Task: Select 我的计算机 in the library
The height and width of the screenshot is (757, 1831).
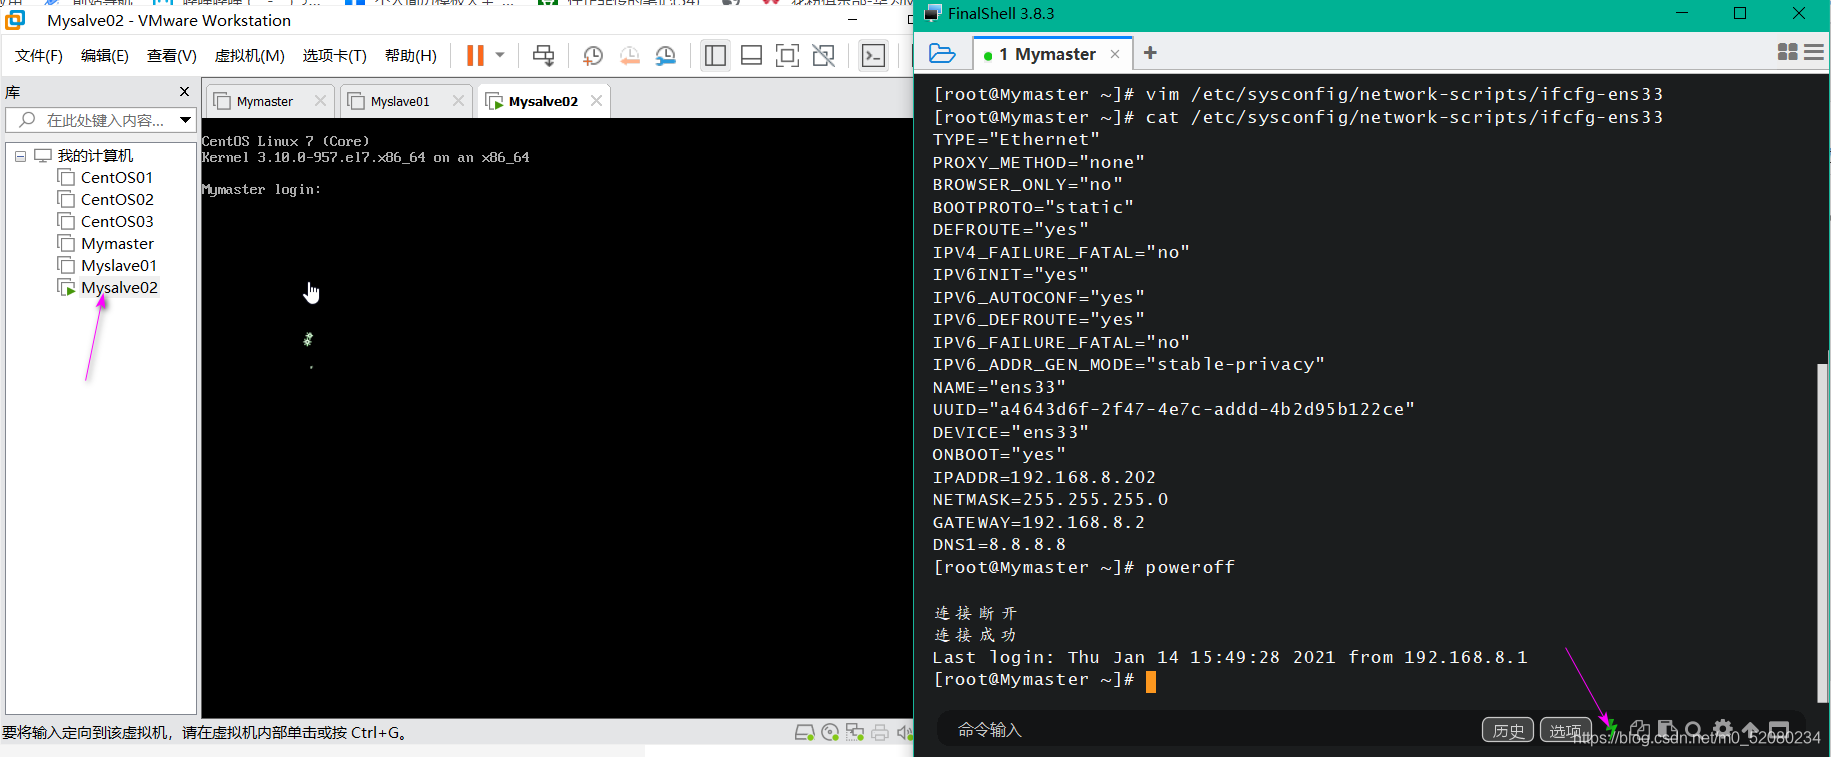Action: coord(95,156)
